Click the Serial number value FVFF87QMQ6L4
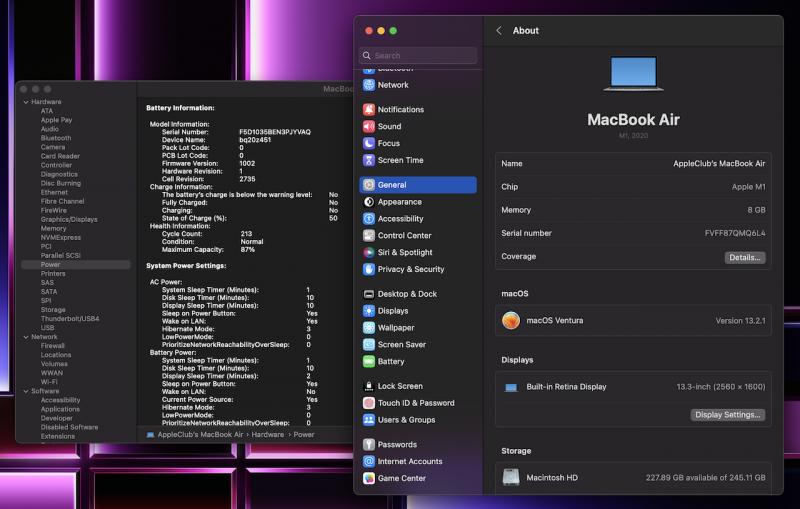 [x=735, y=233]
